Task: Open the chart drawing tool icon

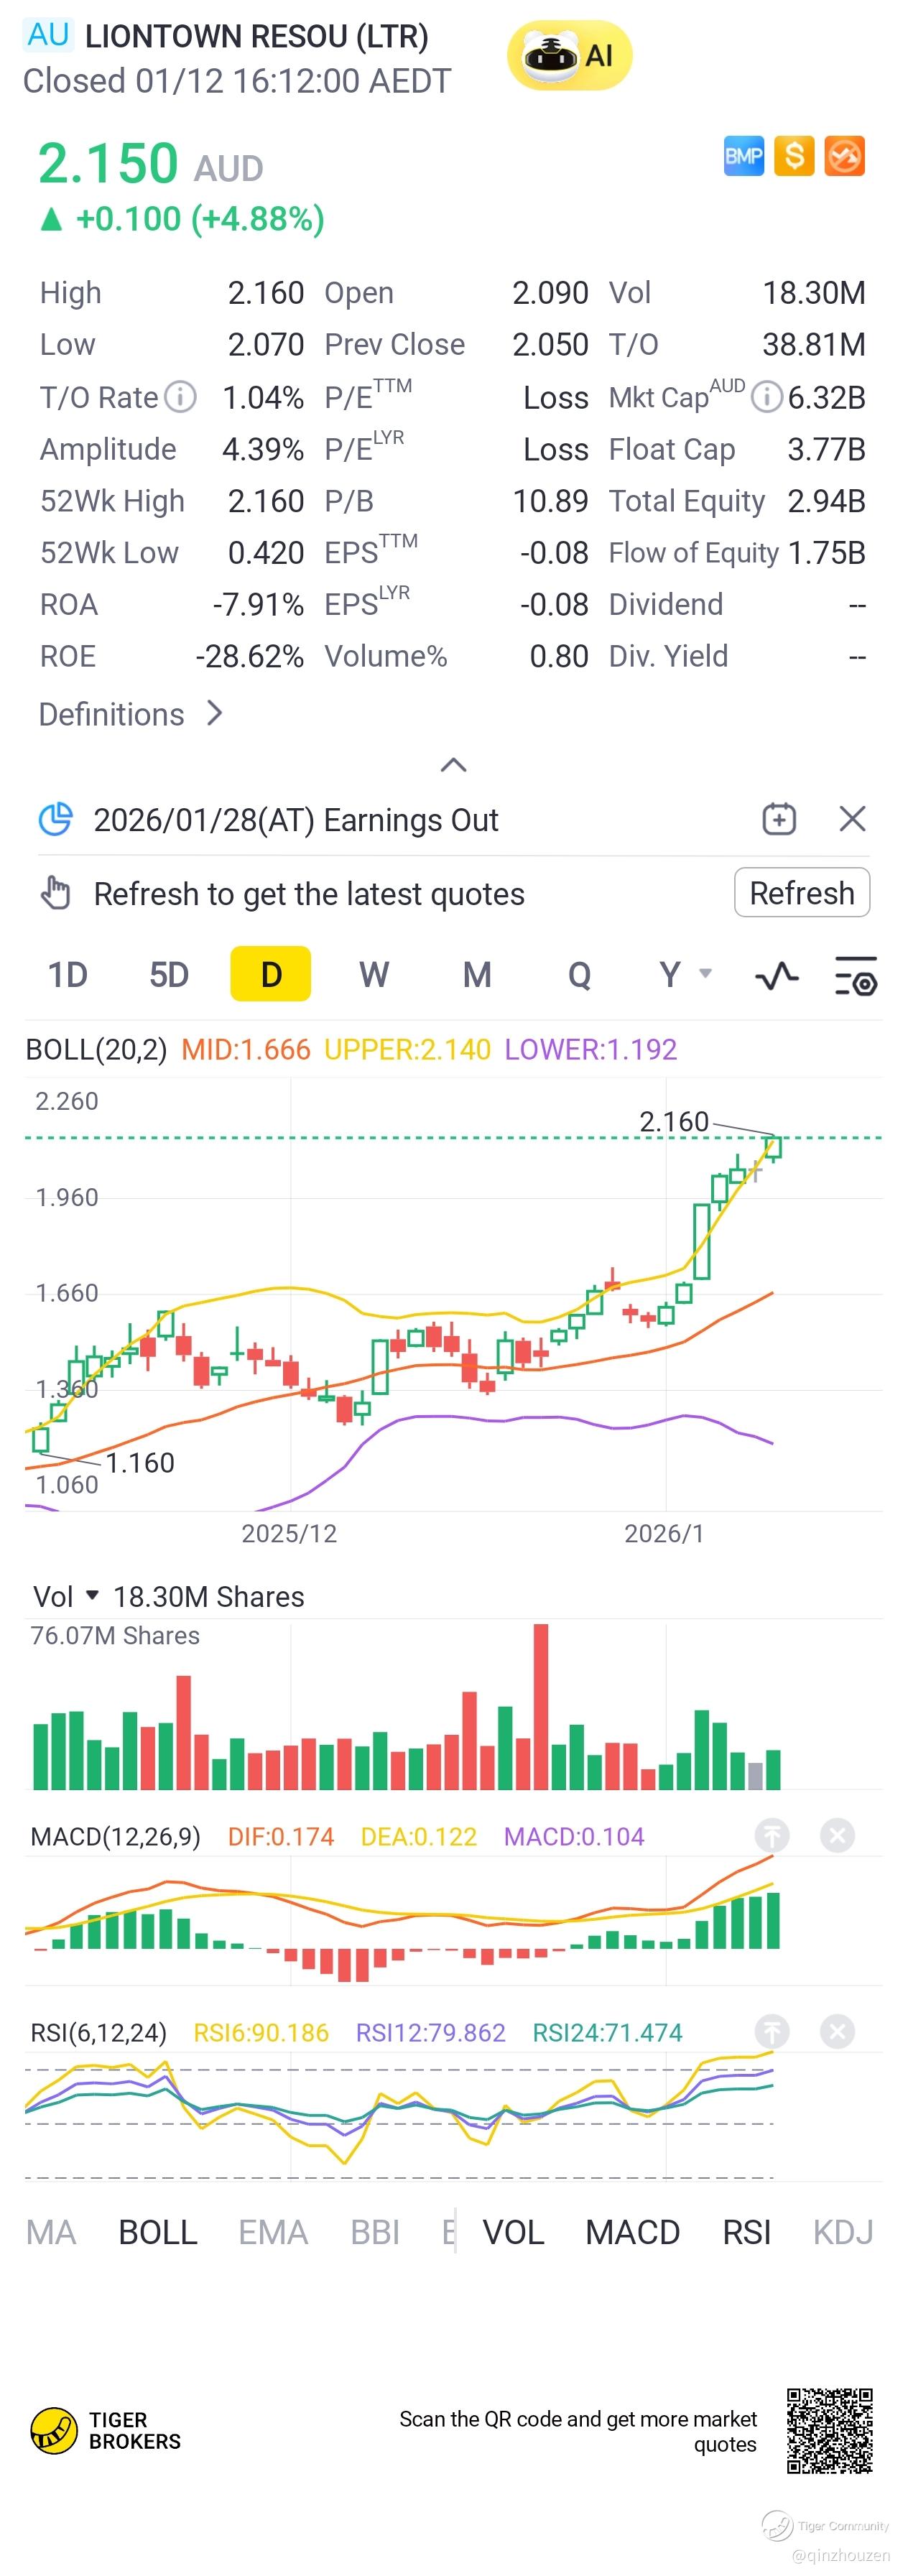Action: [x=777, y=975]
